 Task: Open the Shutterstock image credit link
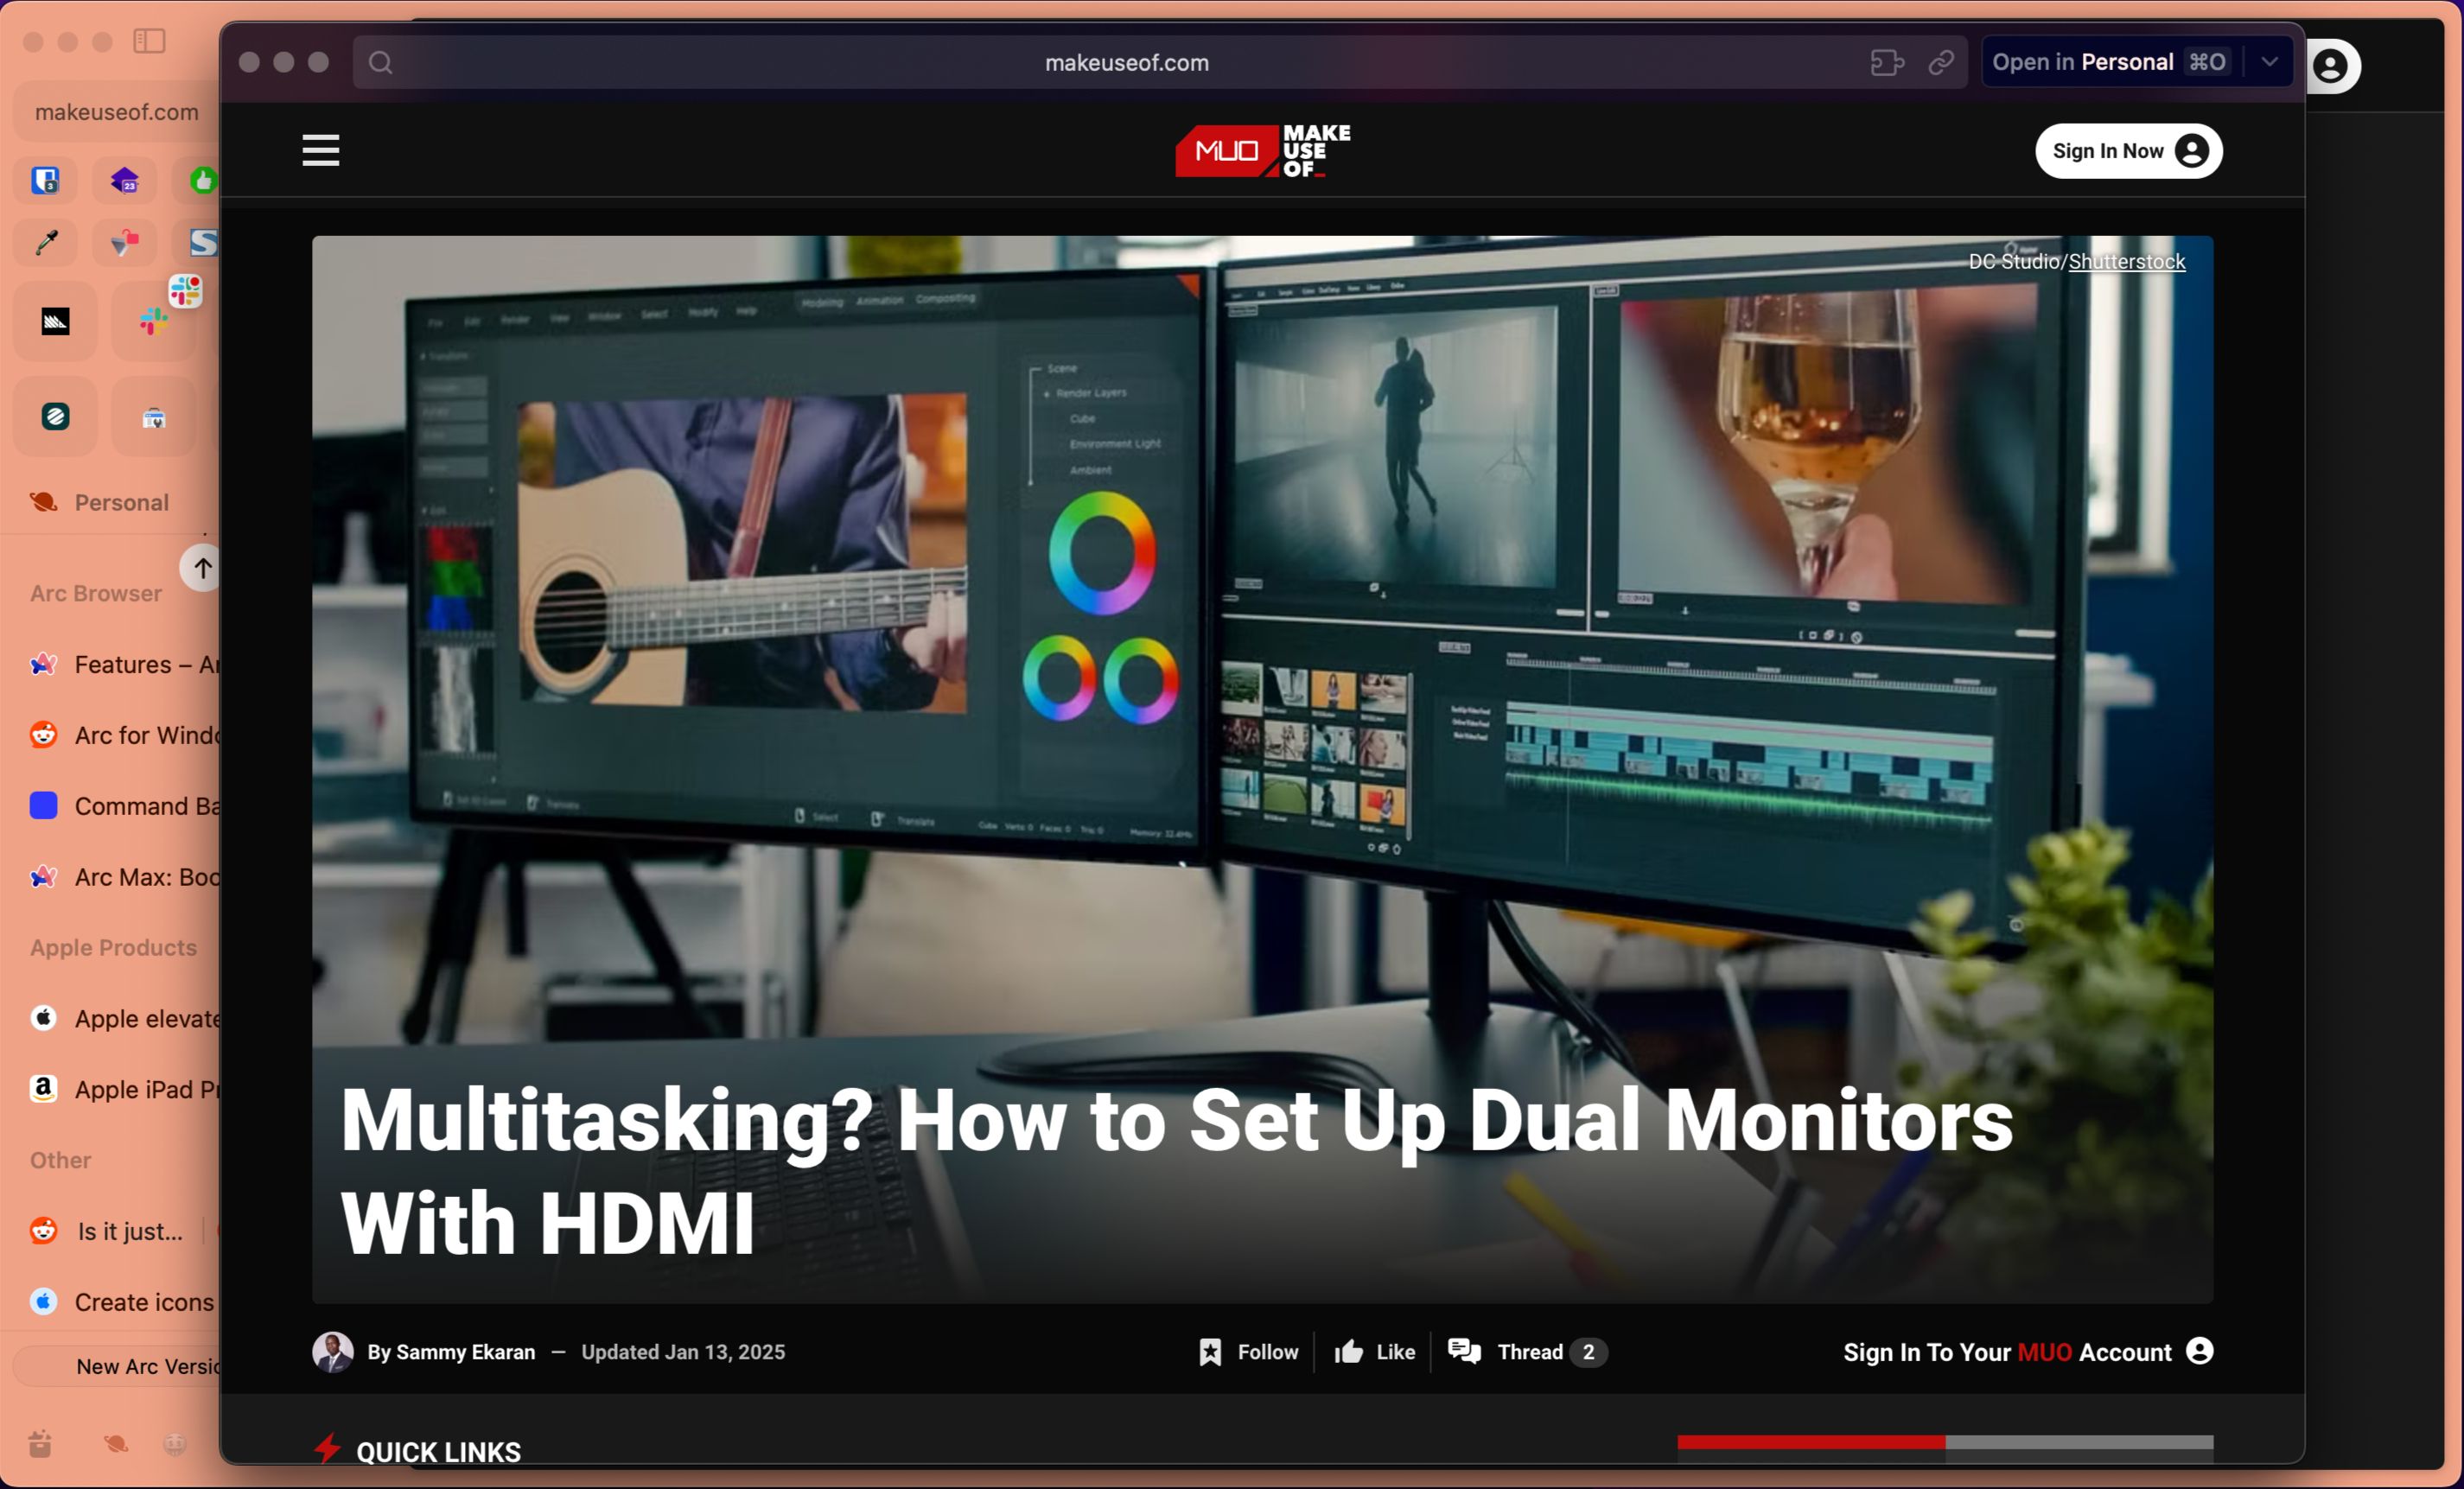tap(2126, 262)
